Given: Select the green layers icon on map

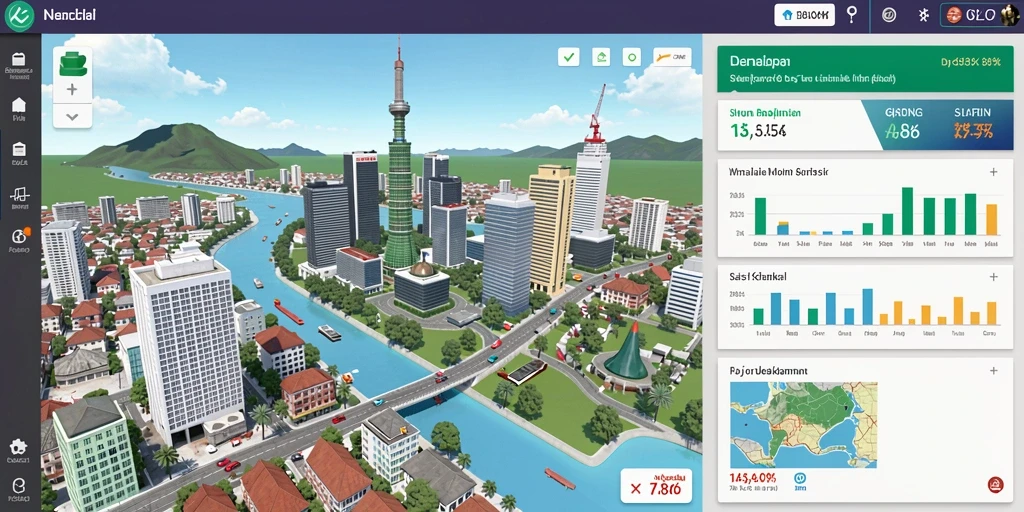Looking at the screenshot, I should (x=72, y=63).
